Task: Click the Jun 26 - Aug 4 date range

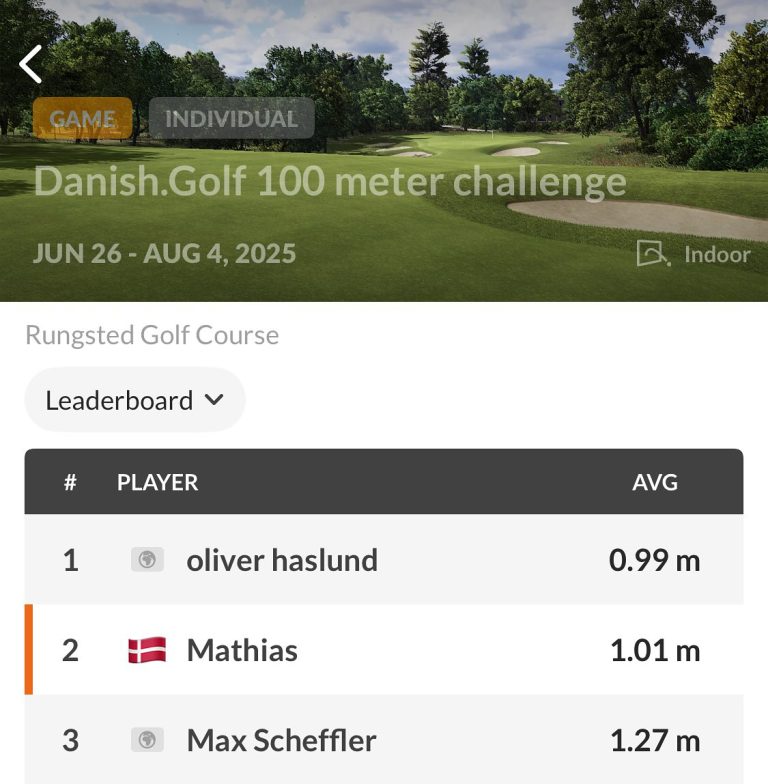Action: (x=164, y=254)
